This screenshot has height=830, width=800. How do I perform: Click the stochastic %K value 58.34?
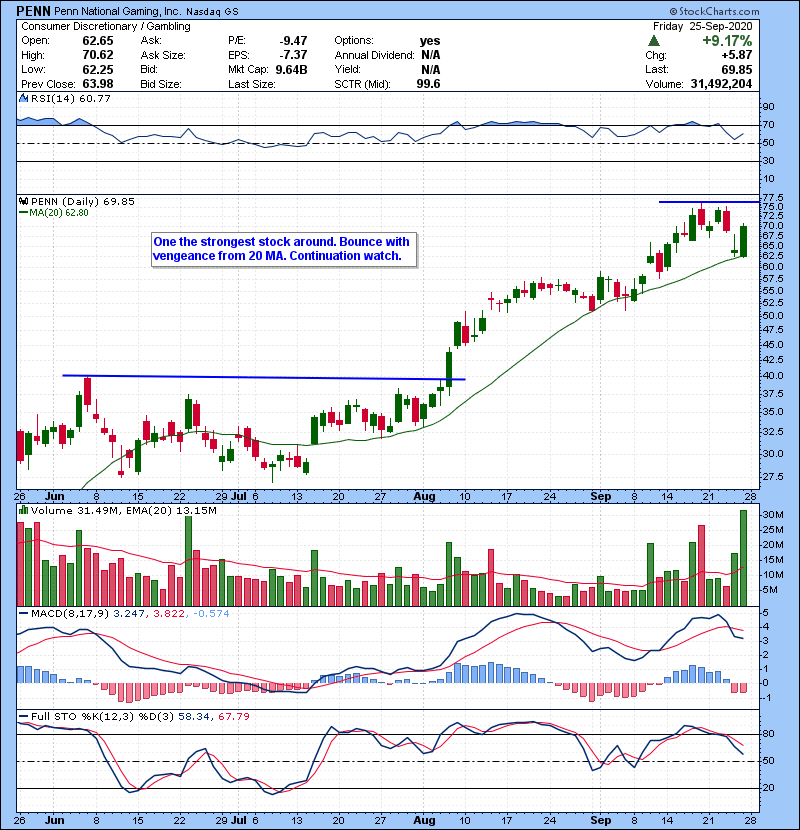194,716
